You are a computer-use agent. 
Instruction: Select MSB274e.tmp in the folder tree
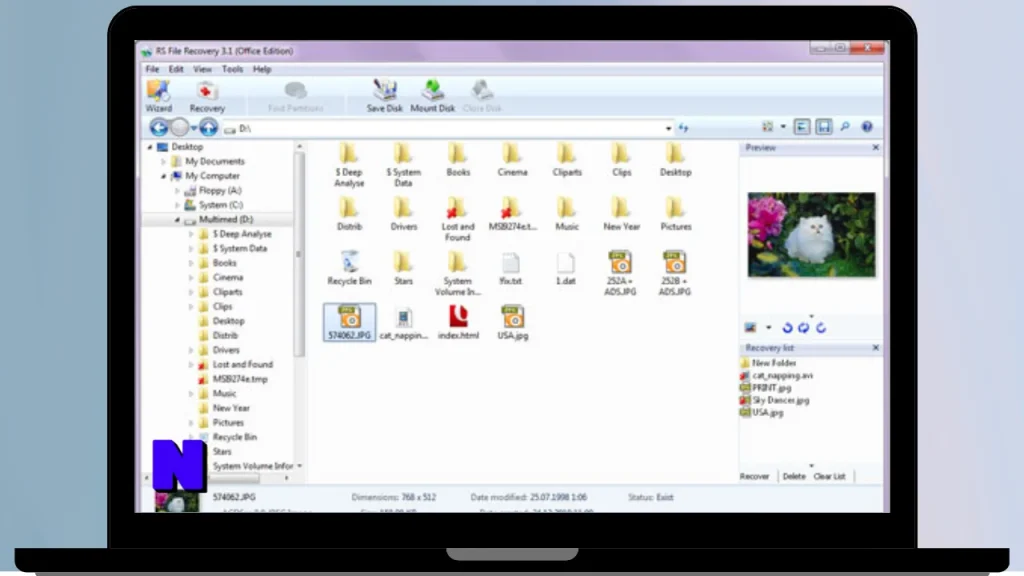[x=240, y=379]
